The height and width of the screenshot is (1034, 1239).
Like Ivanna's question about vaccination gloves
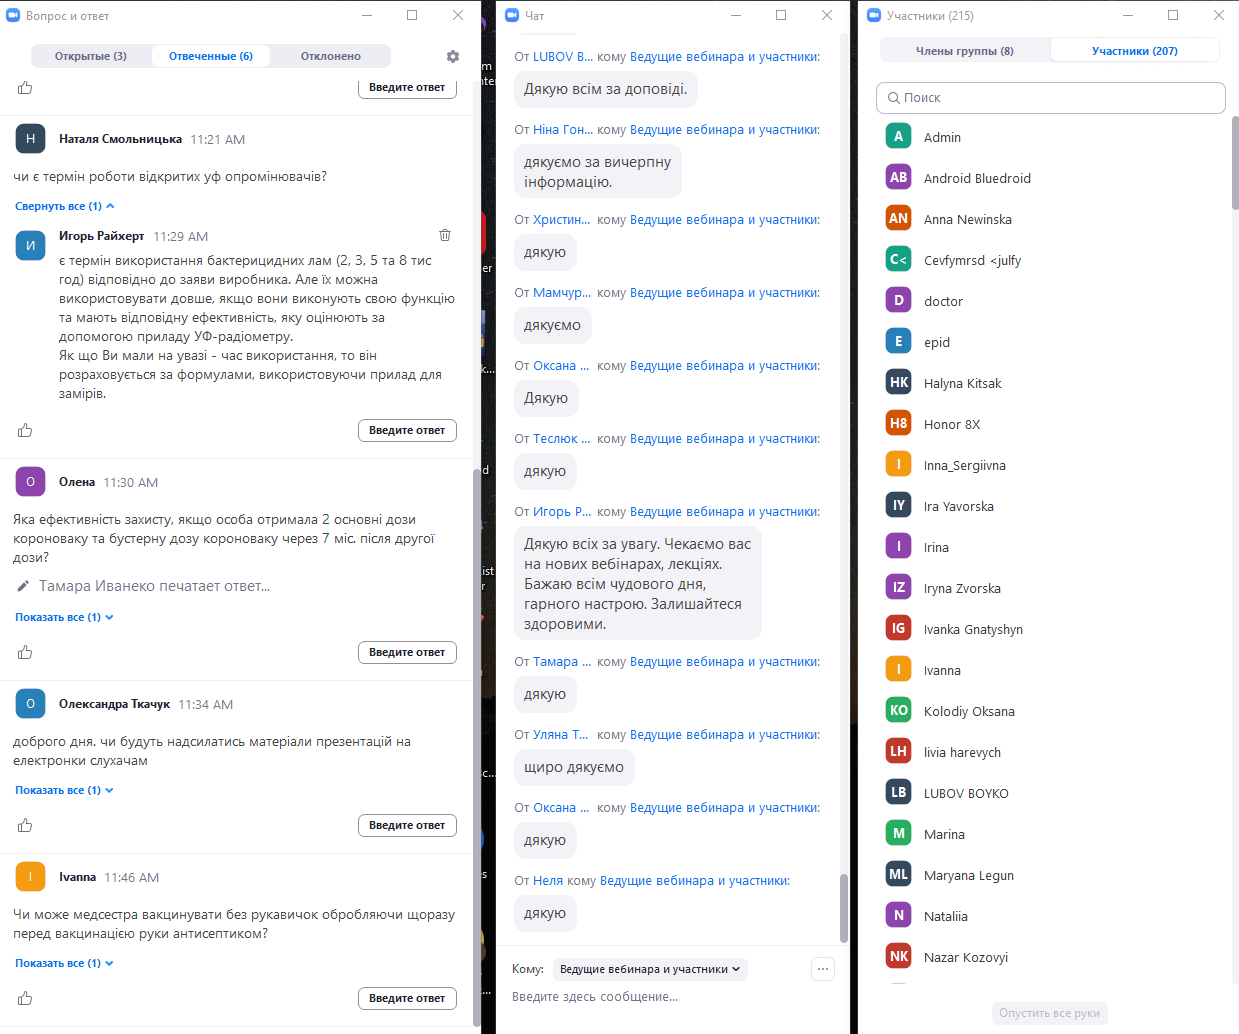[25, 998]
